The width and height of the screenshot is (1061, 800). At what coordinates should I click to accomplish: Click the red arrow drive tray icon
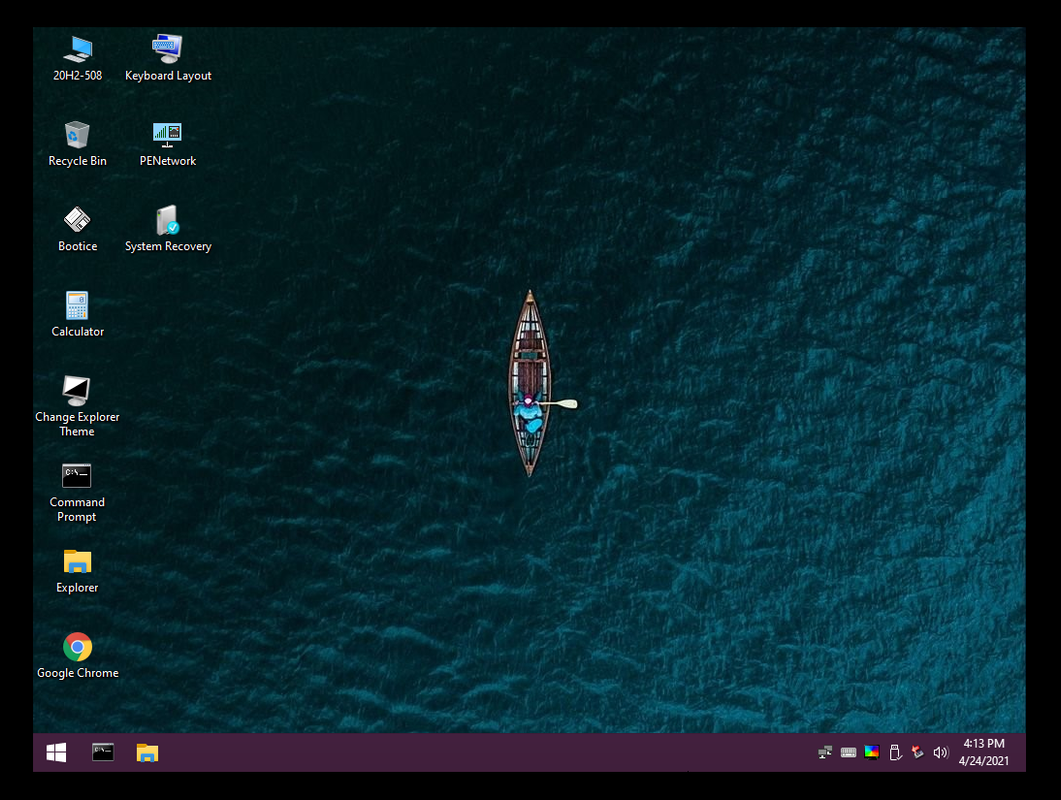918,752
